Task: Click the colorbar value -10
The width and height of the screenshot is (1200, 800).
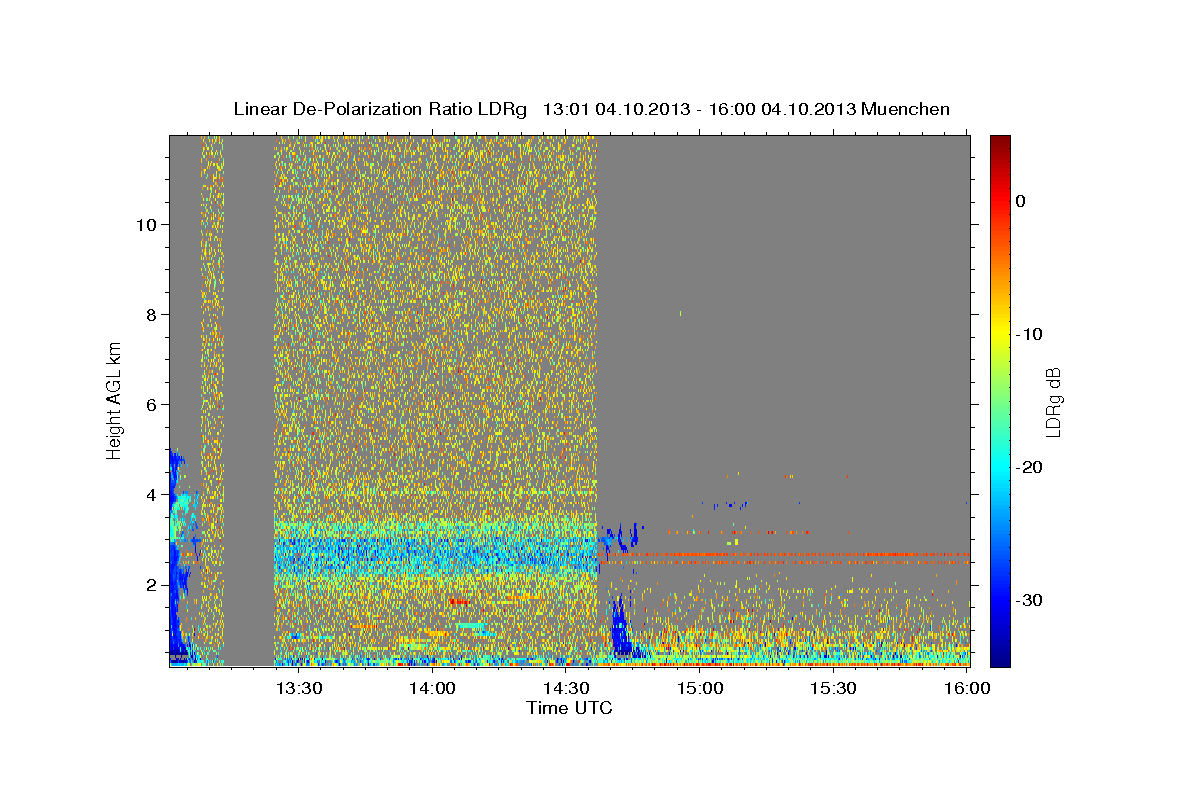Action: (x=1029, y=334)
